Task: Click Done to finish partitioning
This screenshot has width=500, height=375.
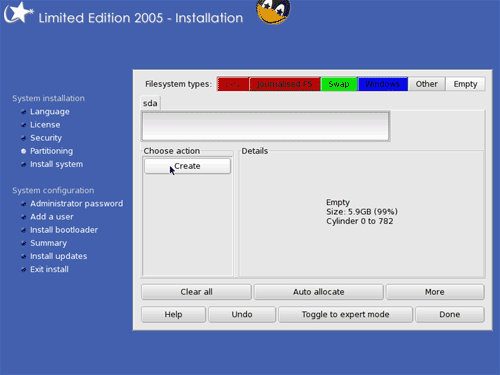Action: [x=450, y=314]
